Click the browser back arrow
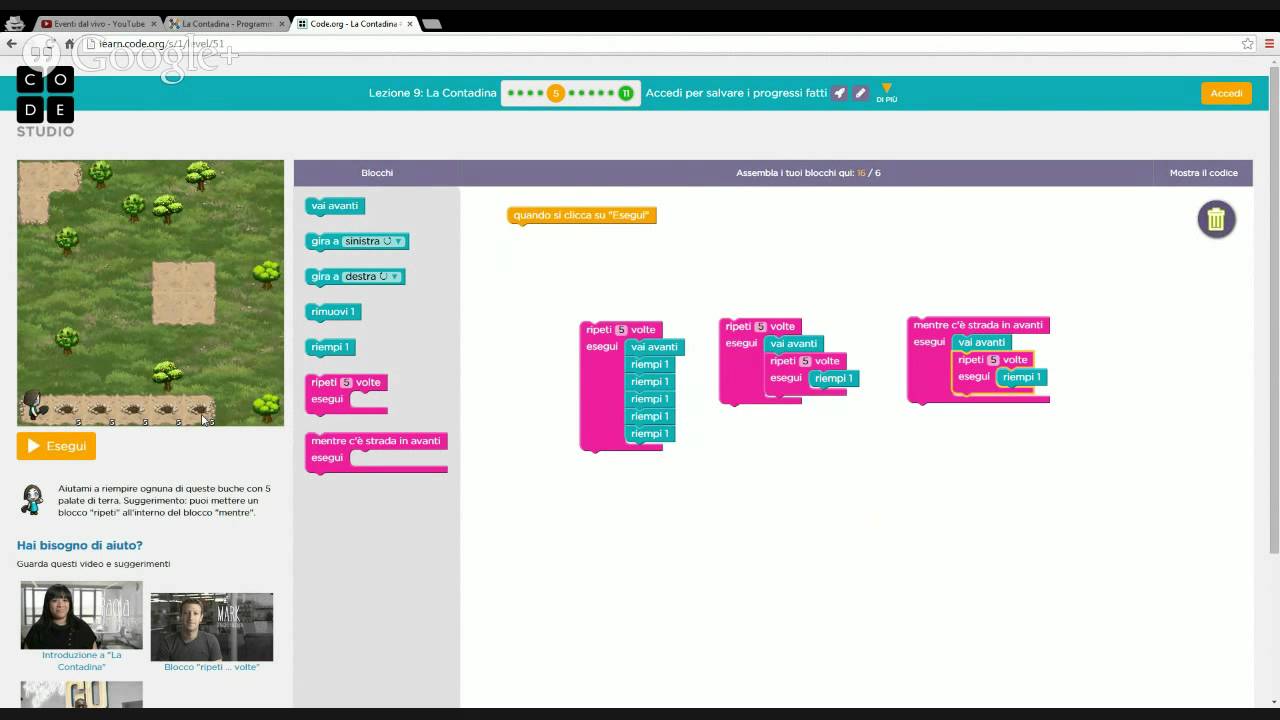Image resolution: width=1280 pixels, height=720 pixels. tap(12, 44)
